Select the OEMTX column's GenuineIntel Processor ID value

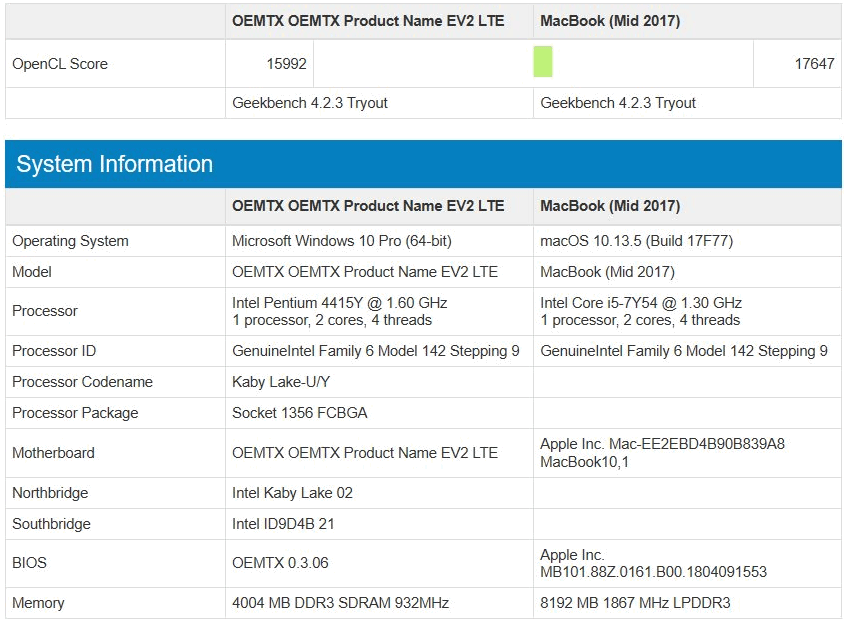tap(376, 351)
